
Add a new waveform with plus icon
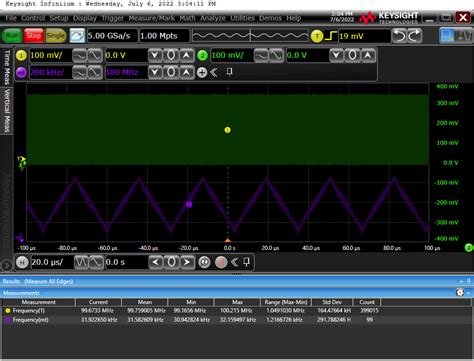tap(202, 72)
